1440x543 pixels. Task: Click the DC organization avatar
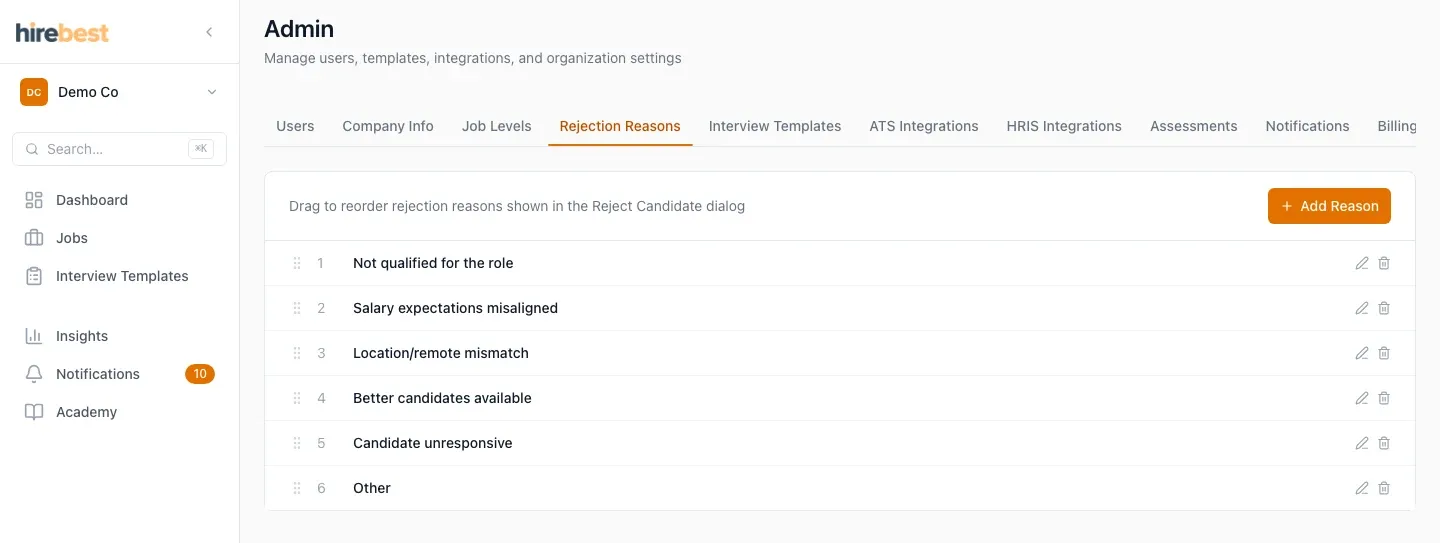point(34,92)
